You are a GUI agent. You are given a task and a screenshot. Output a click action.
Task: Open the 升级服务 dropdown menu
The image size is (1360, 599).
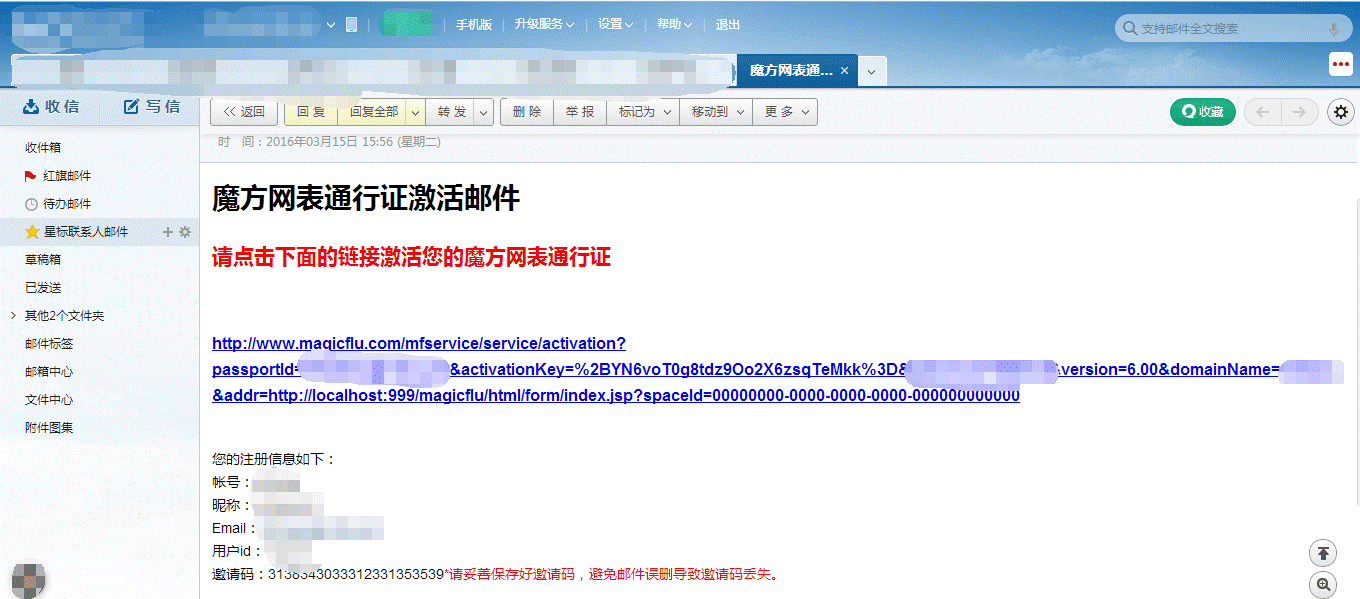point(544,25)
